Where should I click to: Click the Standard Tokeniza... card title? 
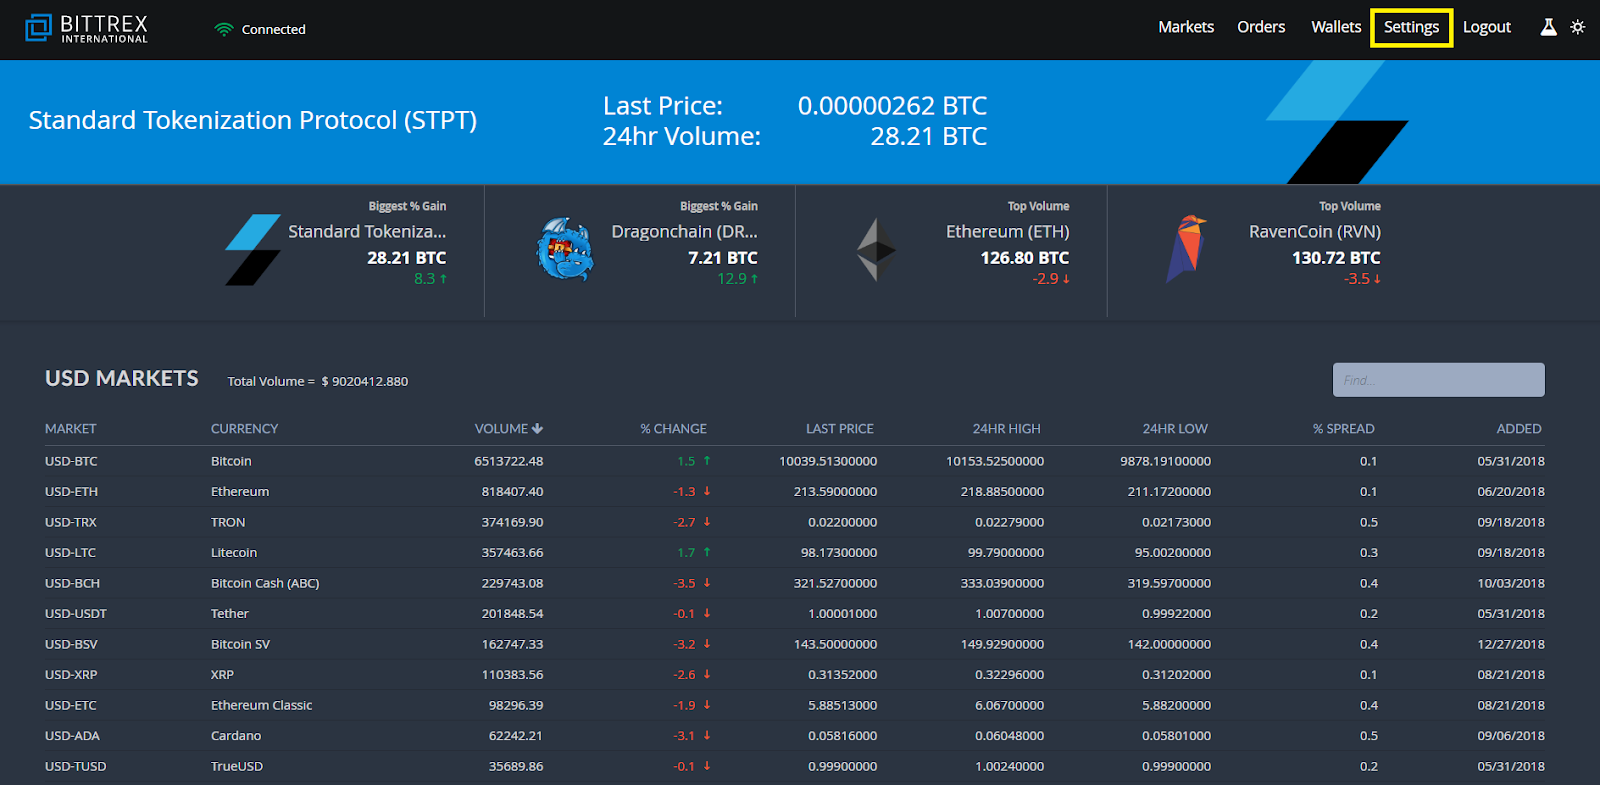(367, 232)
